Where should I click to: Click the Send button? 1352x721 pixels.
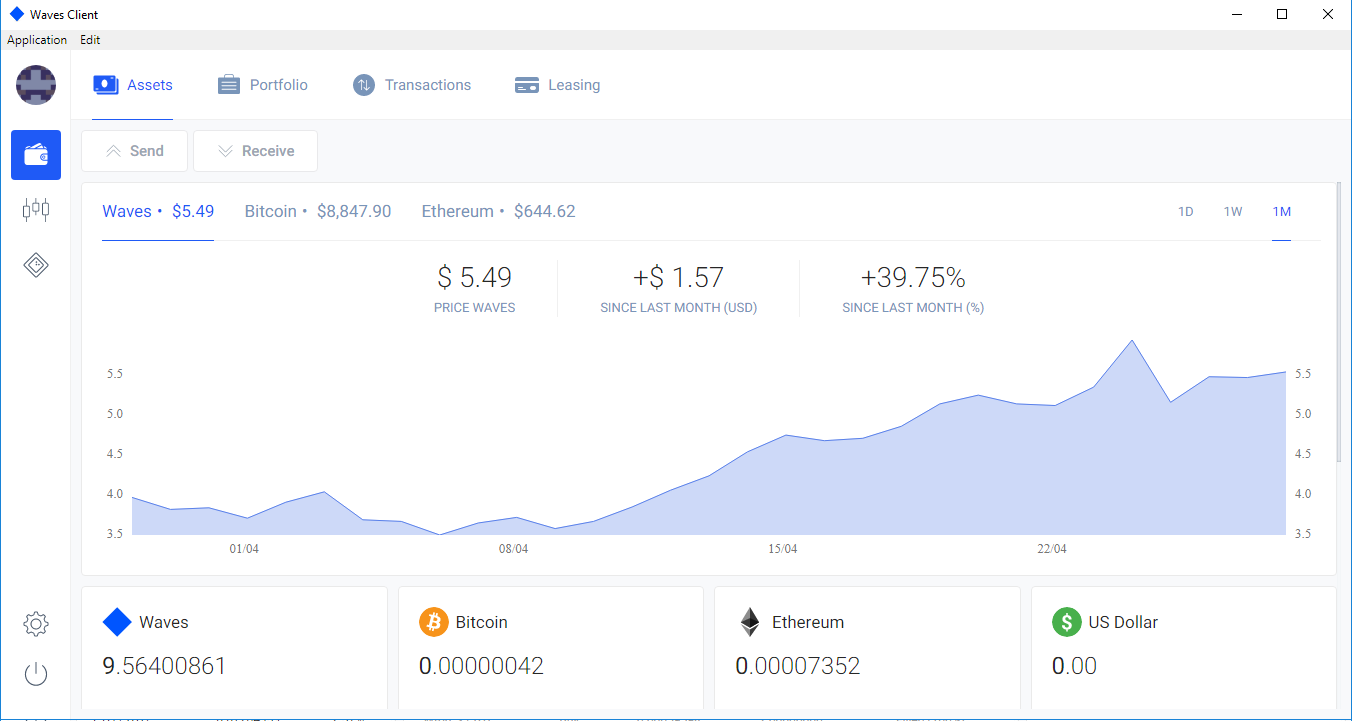134,151
